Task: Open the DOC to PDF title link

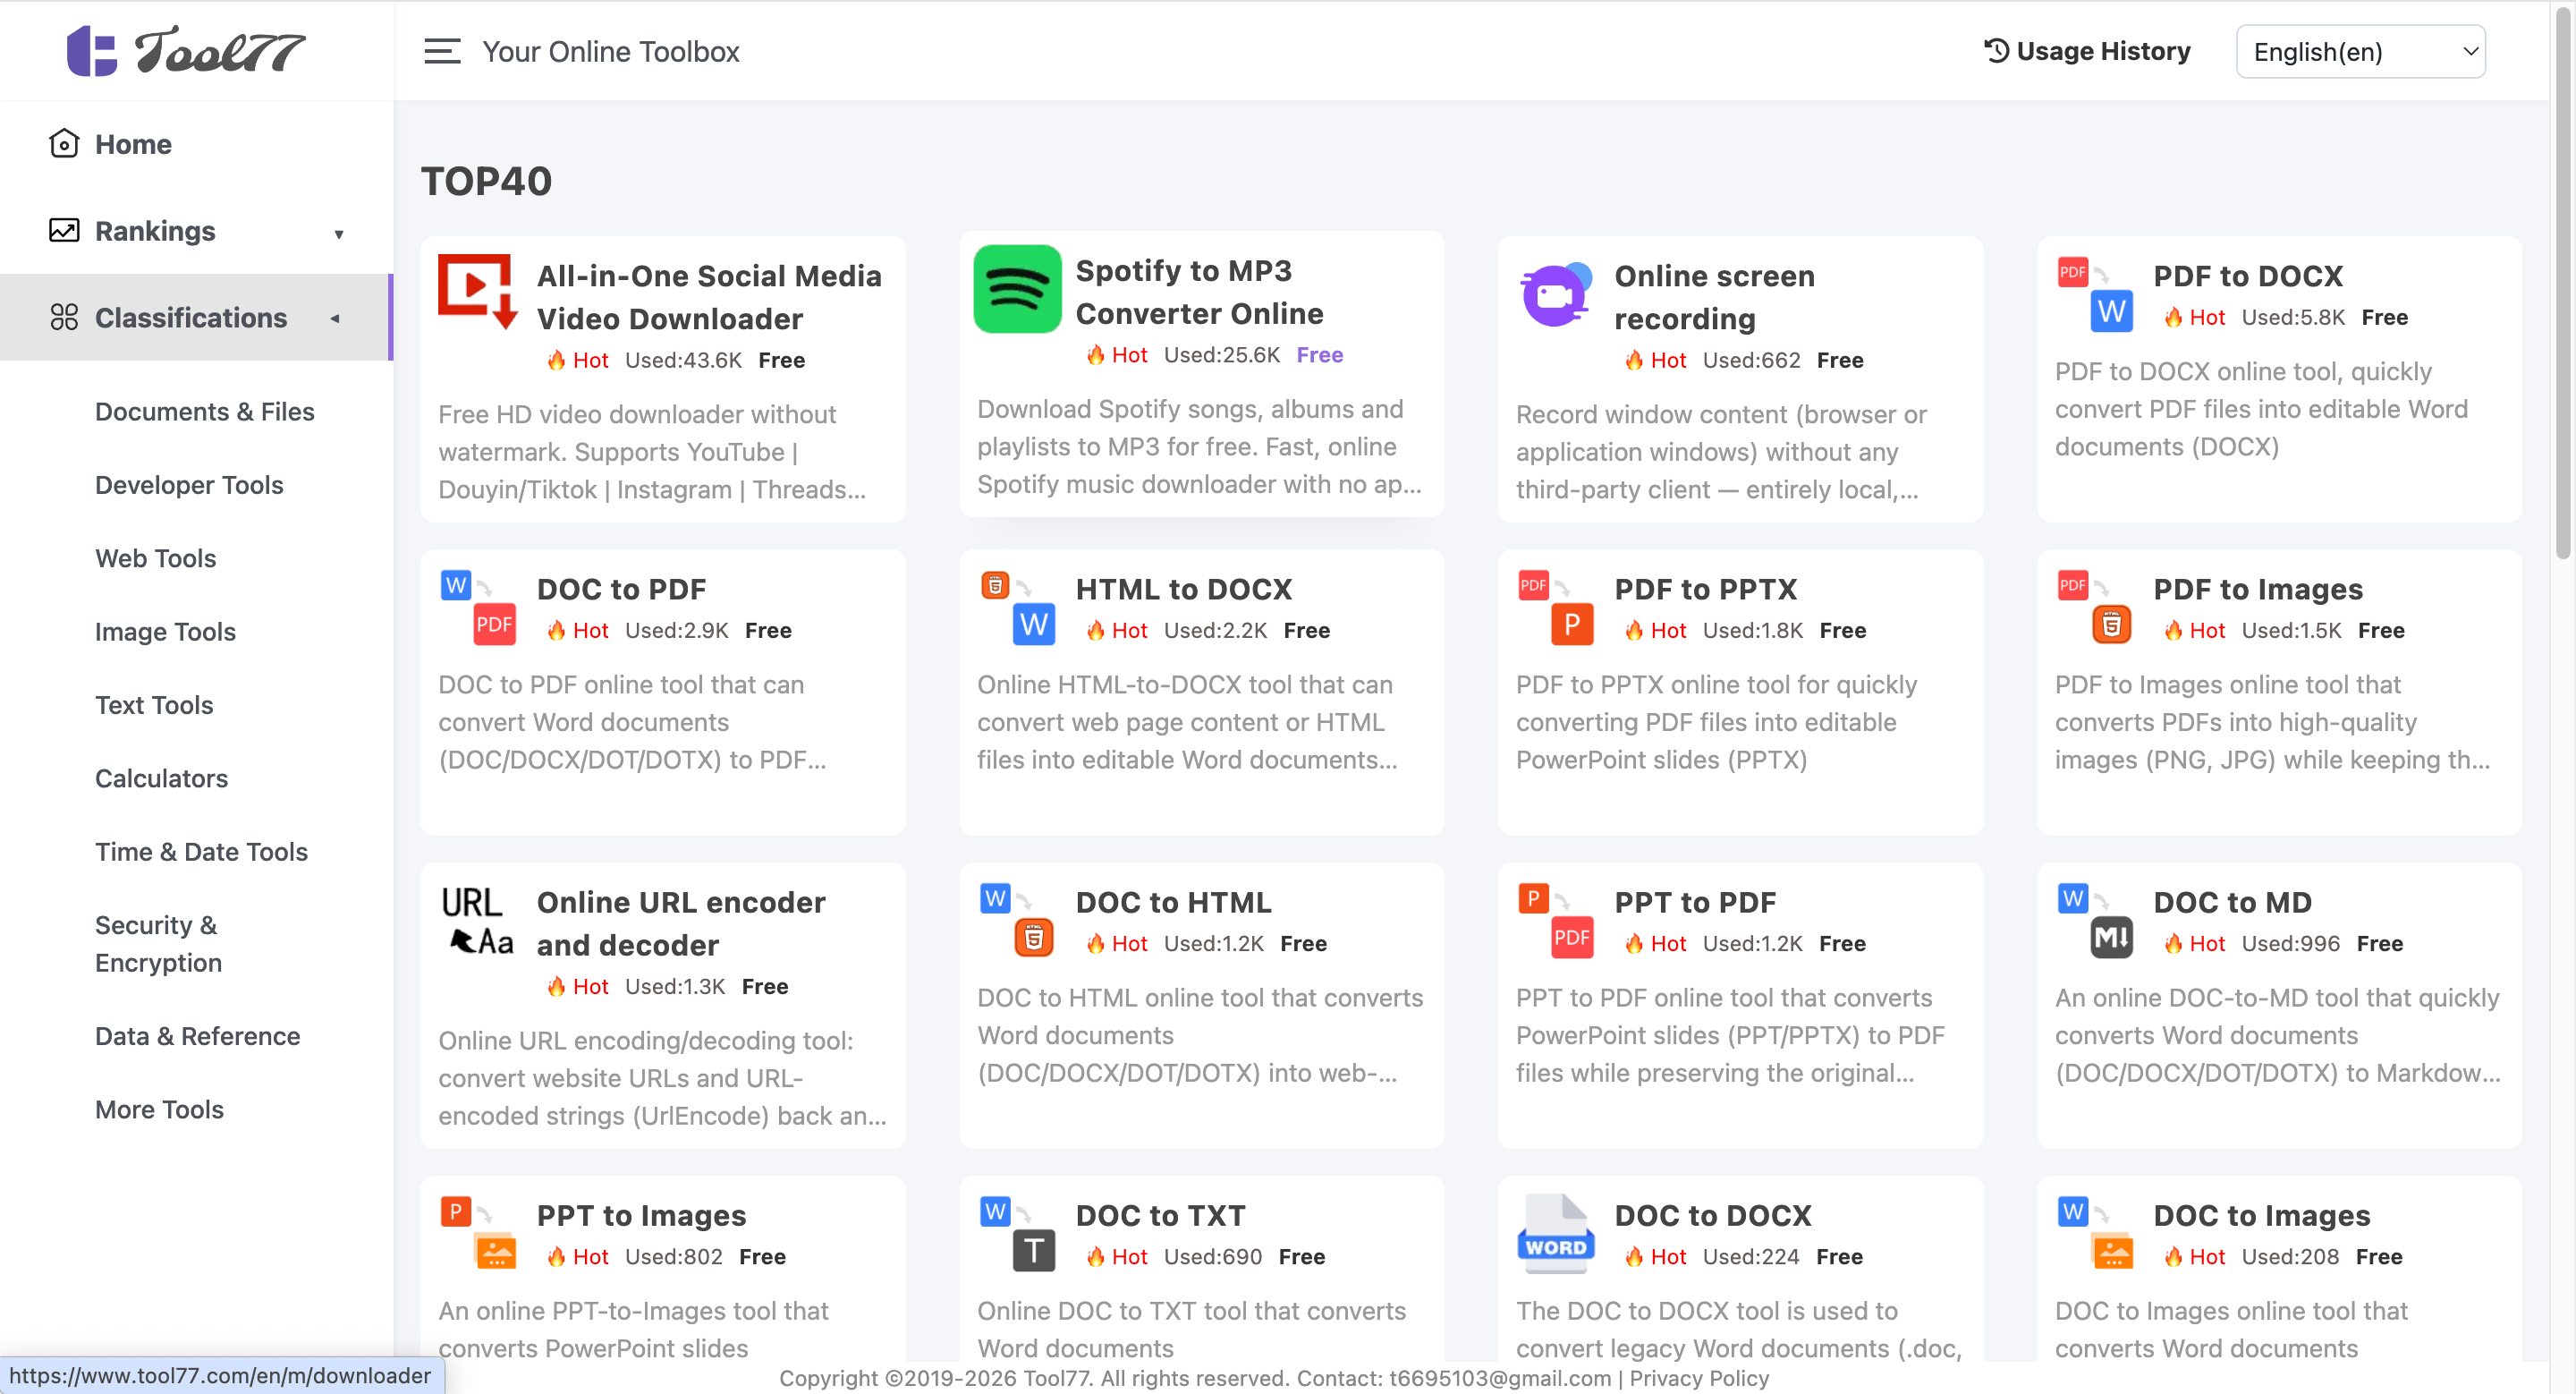Action: (x=621, y=589)
